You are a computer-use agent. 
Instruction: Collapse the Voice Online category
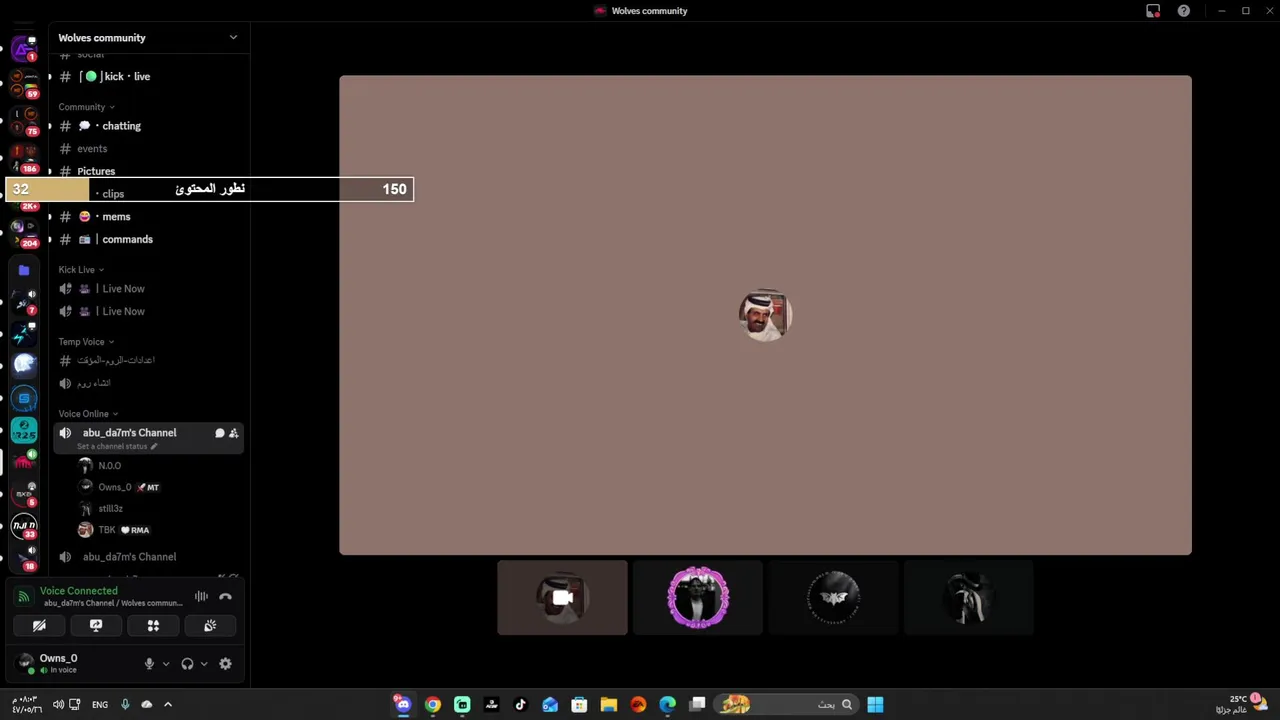click(x=88, y=414)
